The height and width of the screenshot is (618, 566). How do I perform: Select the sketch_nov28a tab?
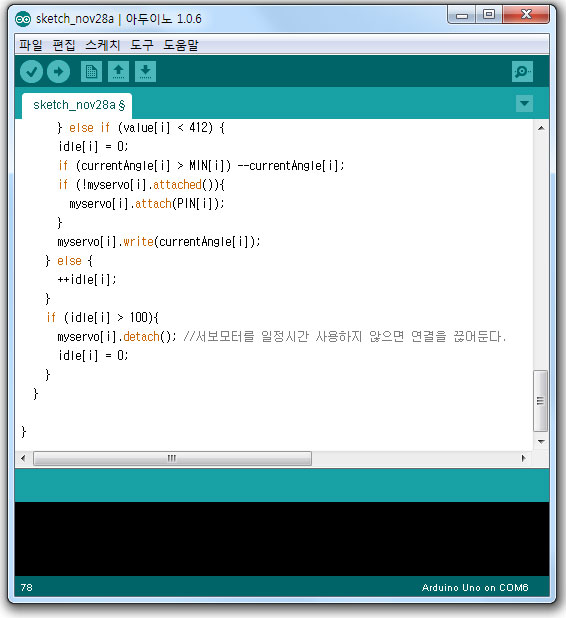click(x=77, y=106)
